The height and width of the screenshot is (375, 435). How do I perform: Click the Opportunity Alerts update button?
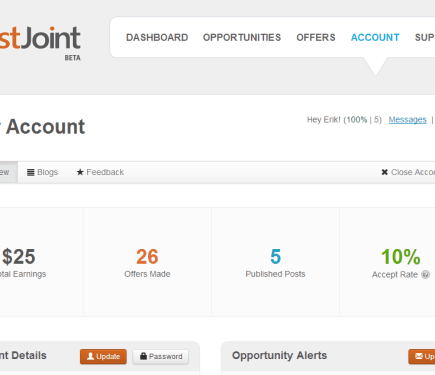[x=422, y=356]
